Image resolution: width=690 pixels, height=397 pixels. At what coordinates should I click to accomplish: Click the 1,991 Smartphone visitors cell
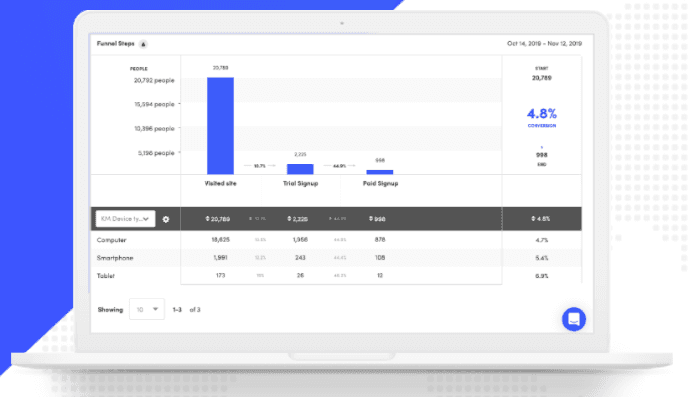pos(220,257)
